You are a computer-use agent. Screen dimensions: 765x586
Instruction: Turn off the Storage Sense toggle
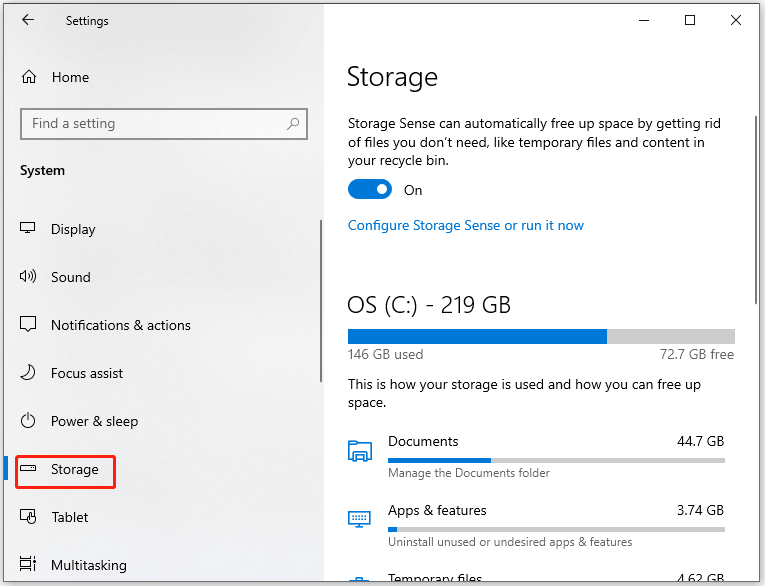(x=370, y=189)
